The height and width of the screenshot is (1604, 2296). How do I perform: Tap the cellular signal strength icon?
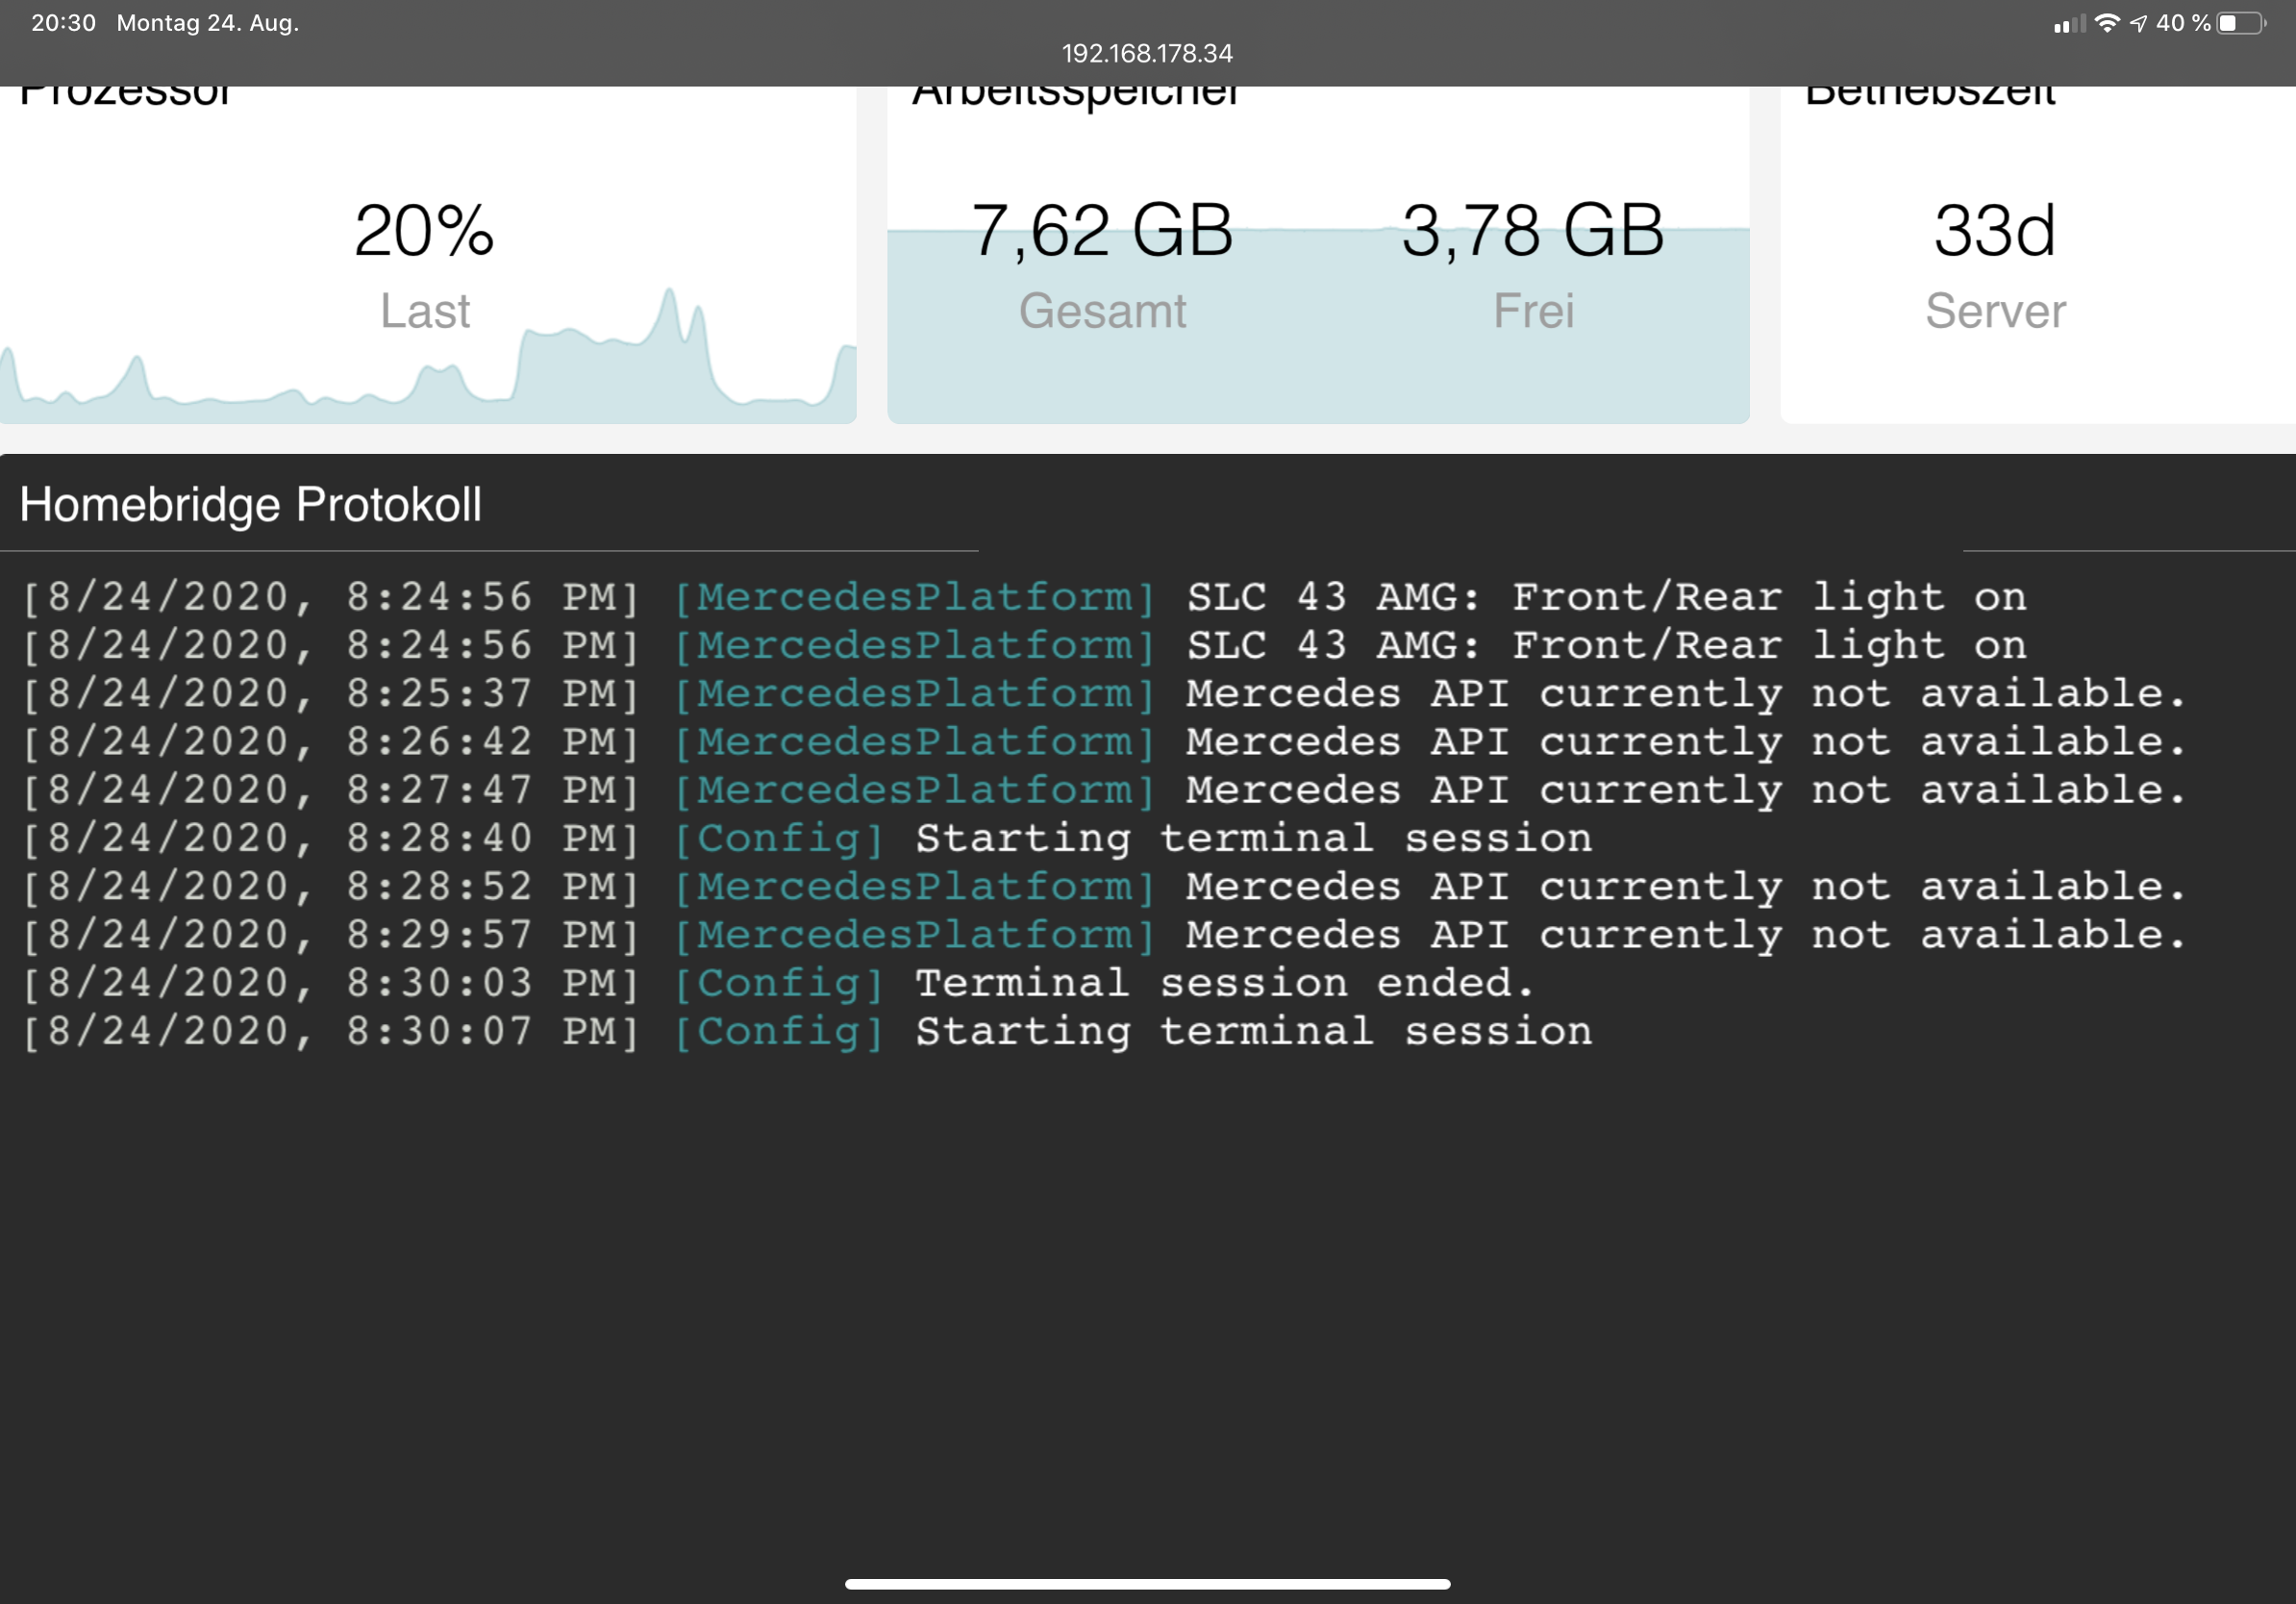(x=2068, y=24)
